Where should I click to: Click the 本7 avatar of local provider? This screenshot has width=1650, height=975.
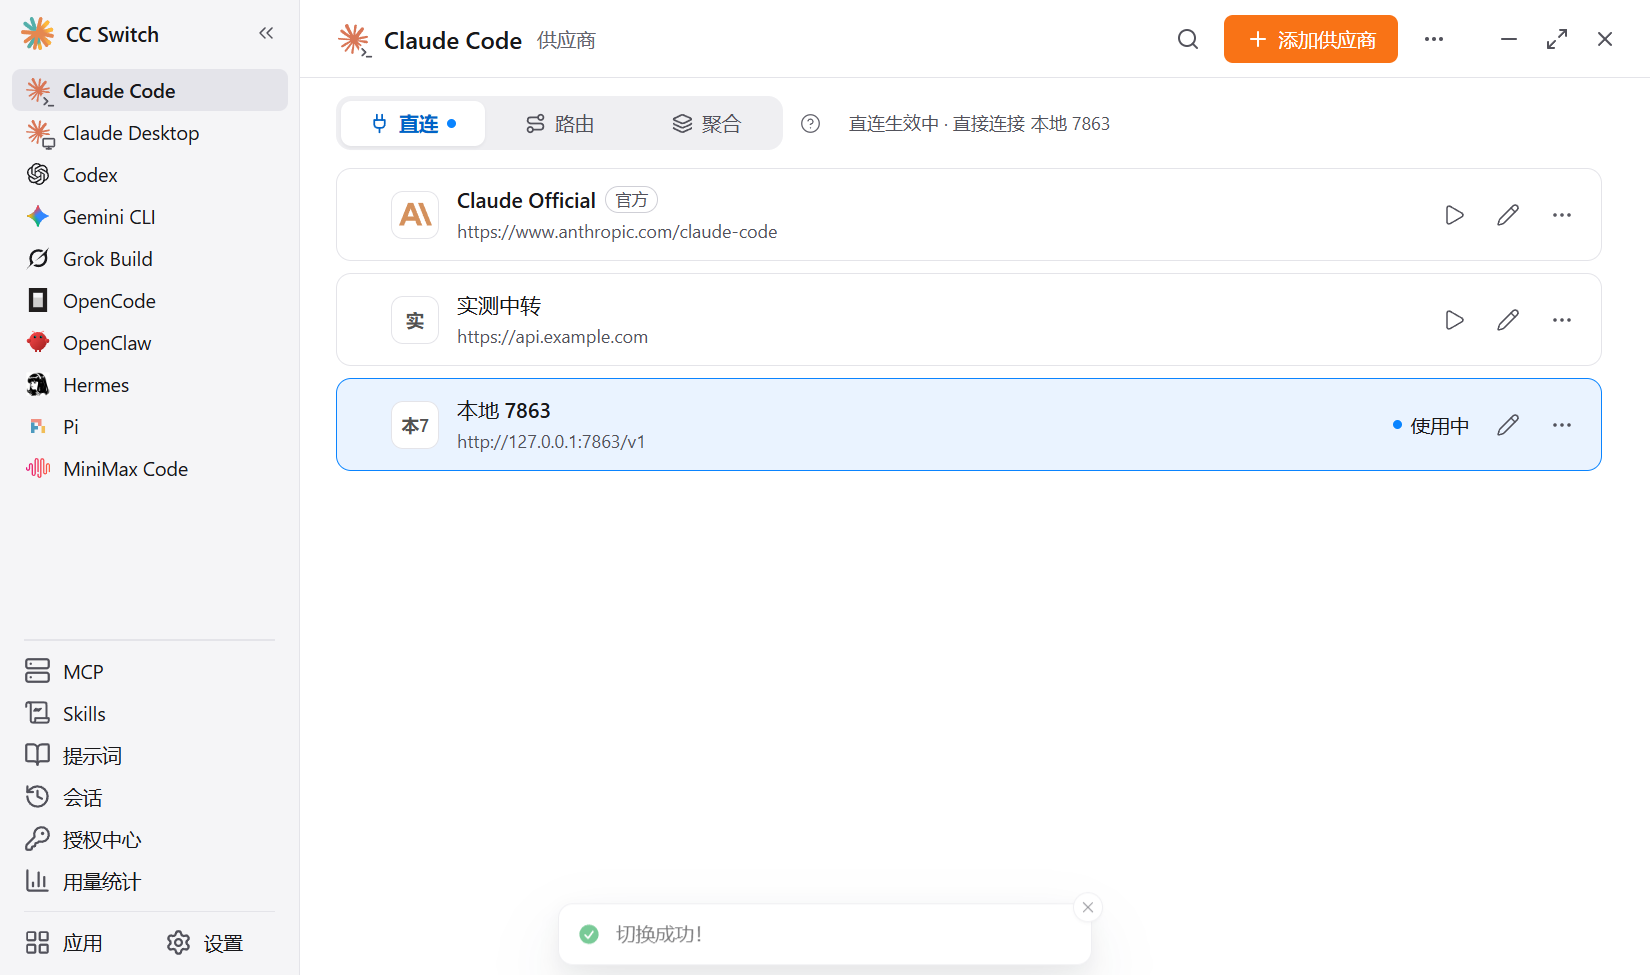415,425
